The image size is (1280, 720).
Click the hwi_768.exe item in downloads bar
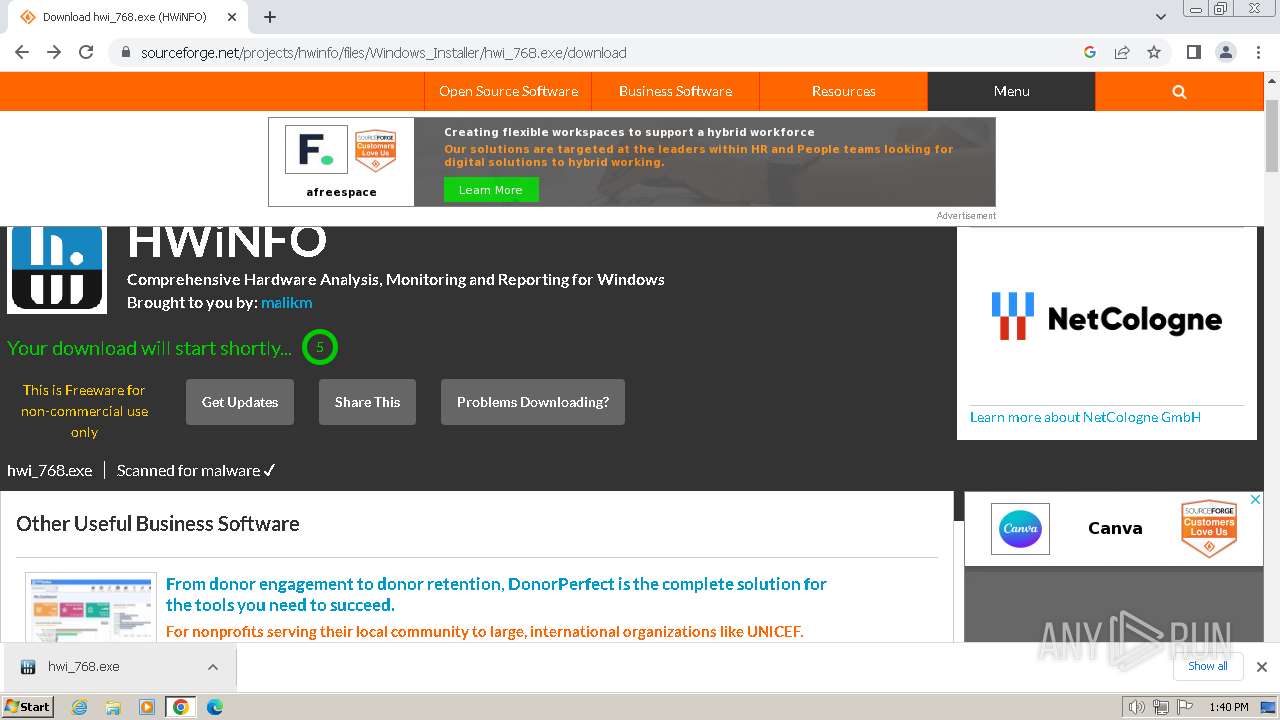point(84,666)
